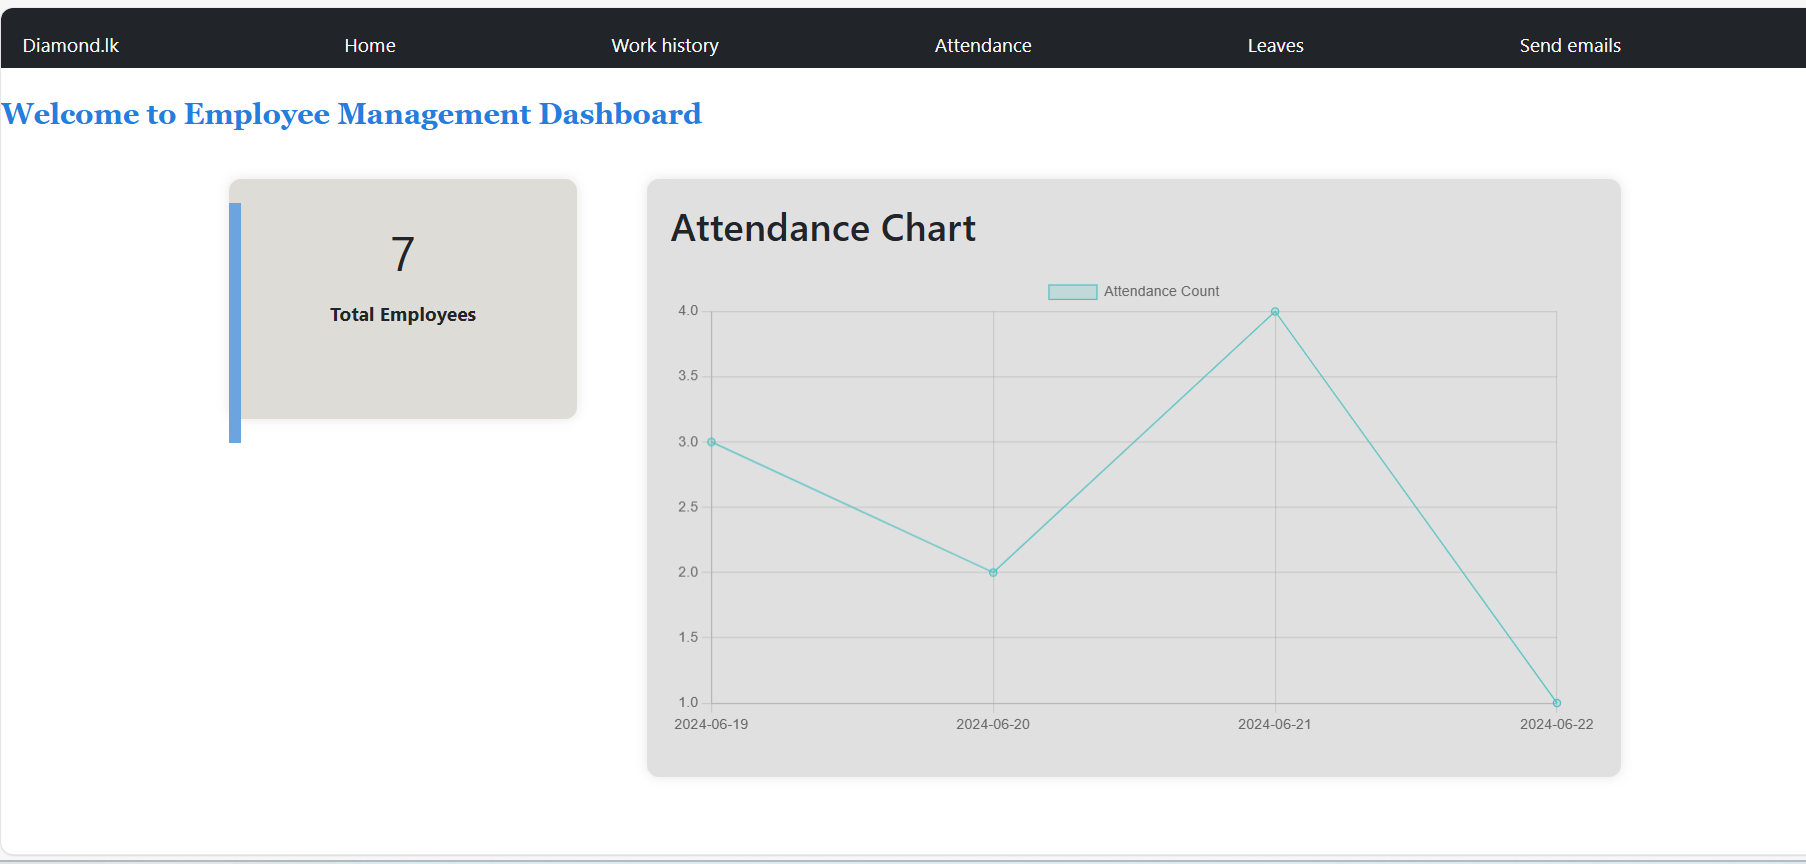This screenshot has width=1806, height=864.
Task: Go to the Work history page
Action: coord(665,46)
